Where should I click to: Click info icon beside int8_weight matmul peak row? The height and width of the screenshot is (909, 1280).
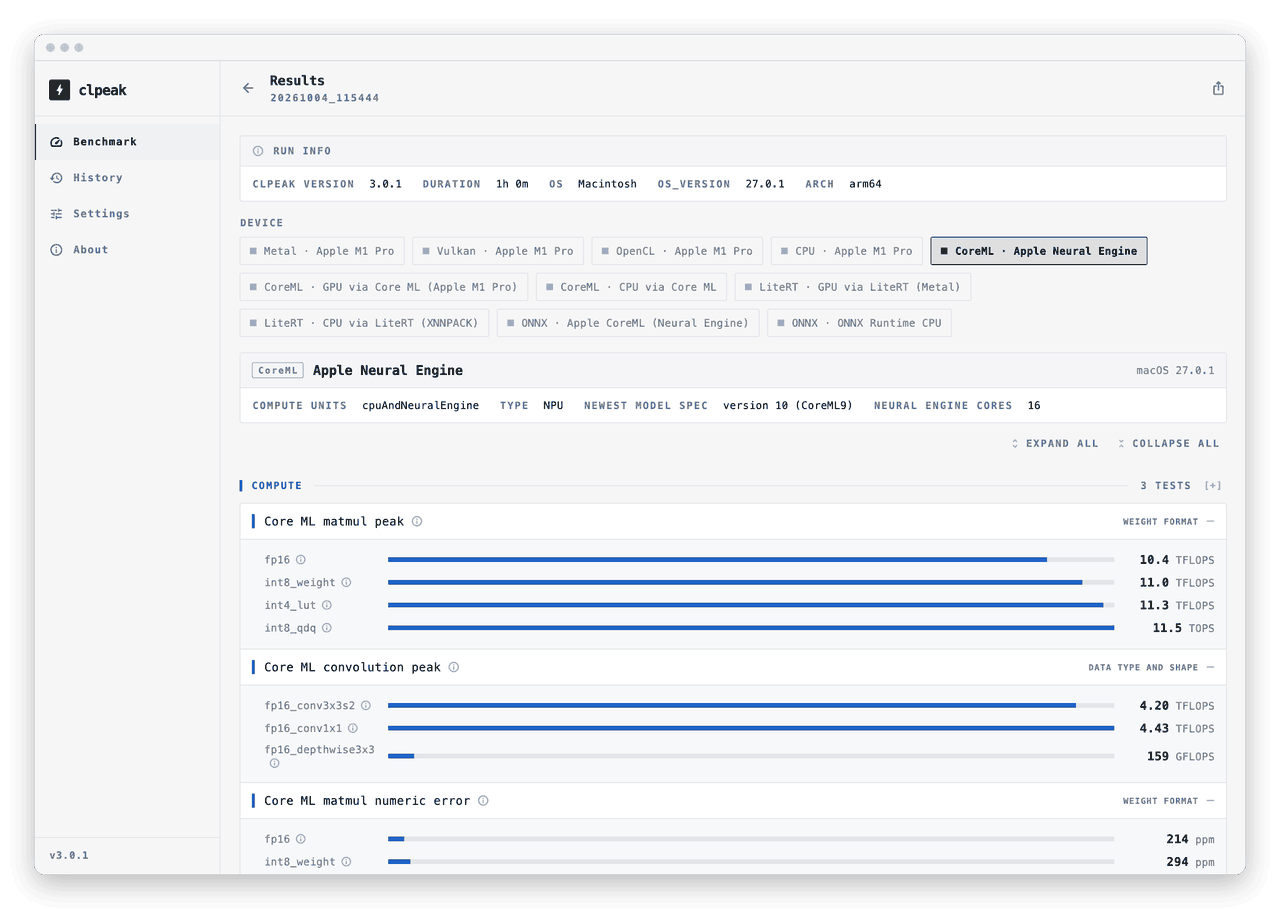[346, 582]
